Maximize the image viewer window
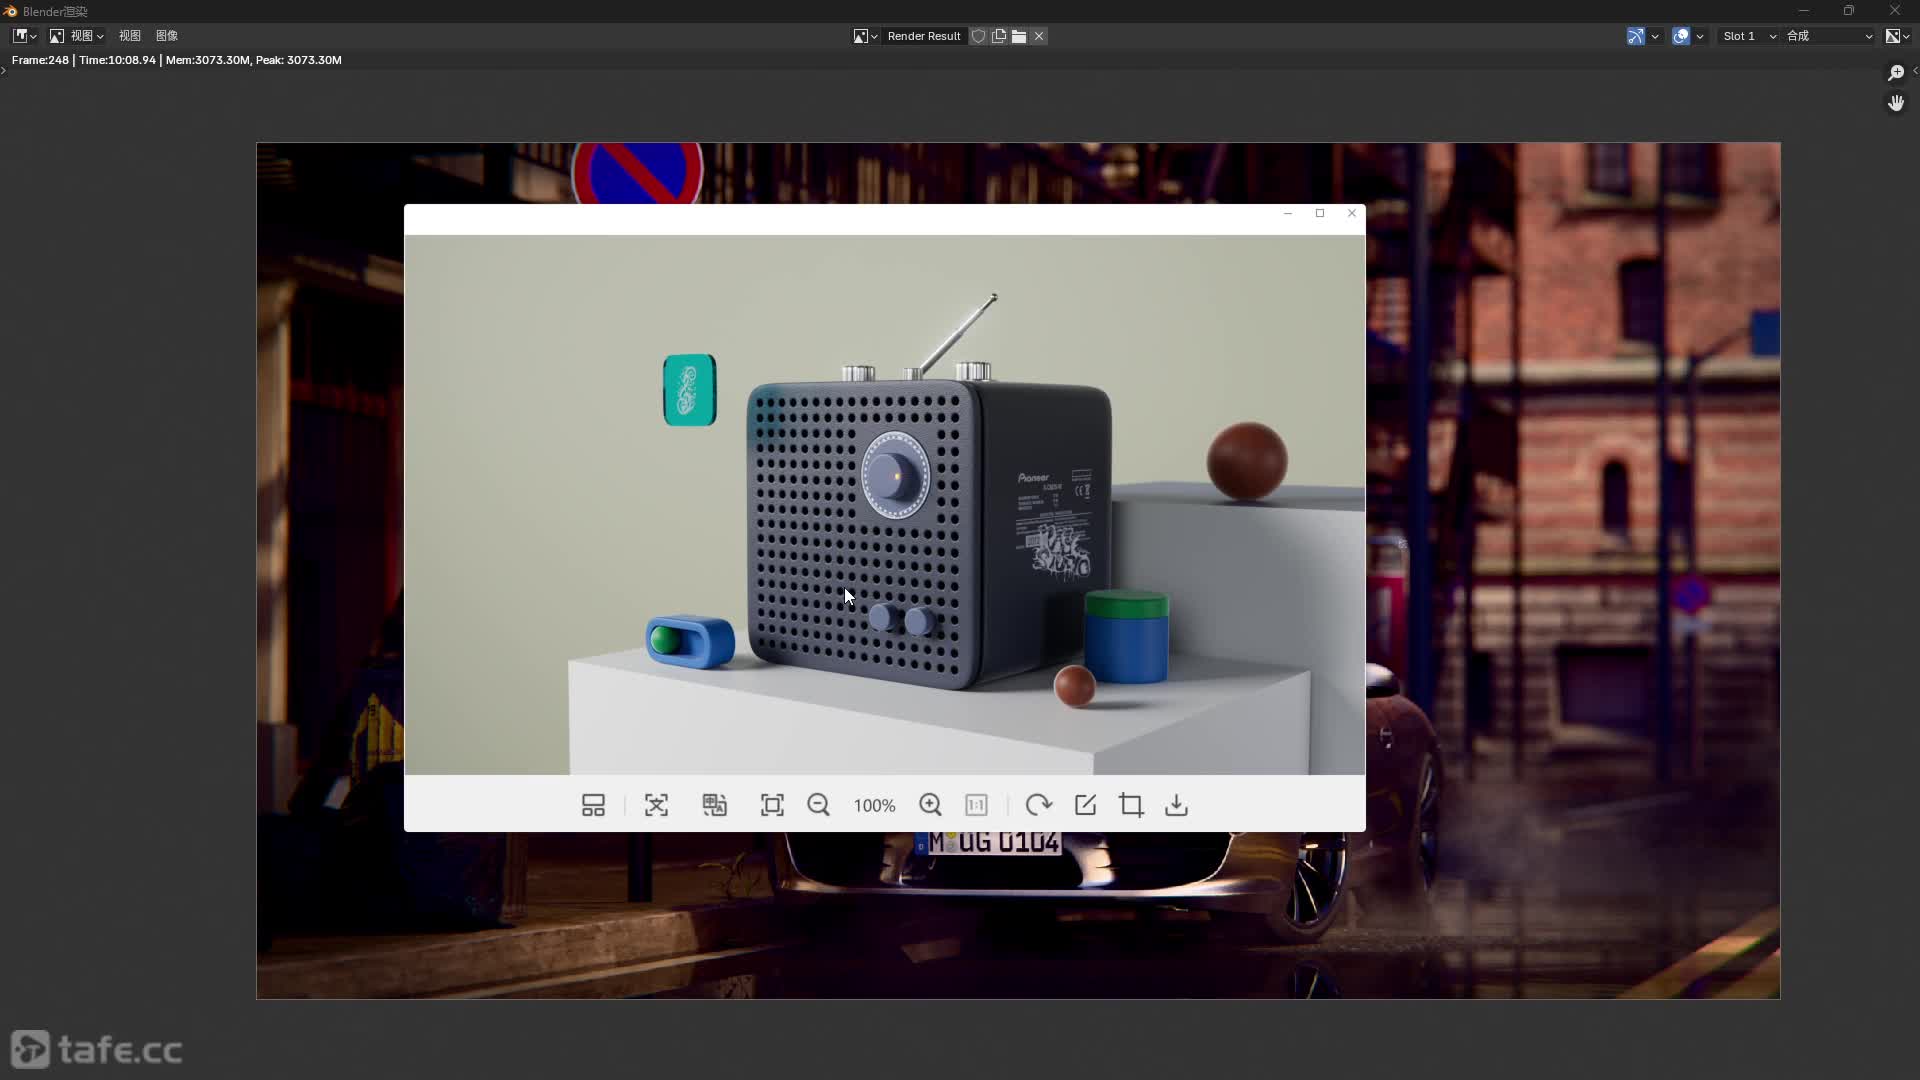 pyautogui.click(x=1320, y=213)
